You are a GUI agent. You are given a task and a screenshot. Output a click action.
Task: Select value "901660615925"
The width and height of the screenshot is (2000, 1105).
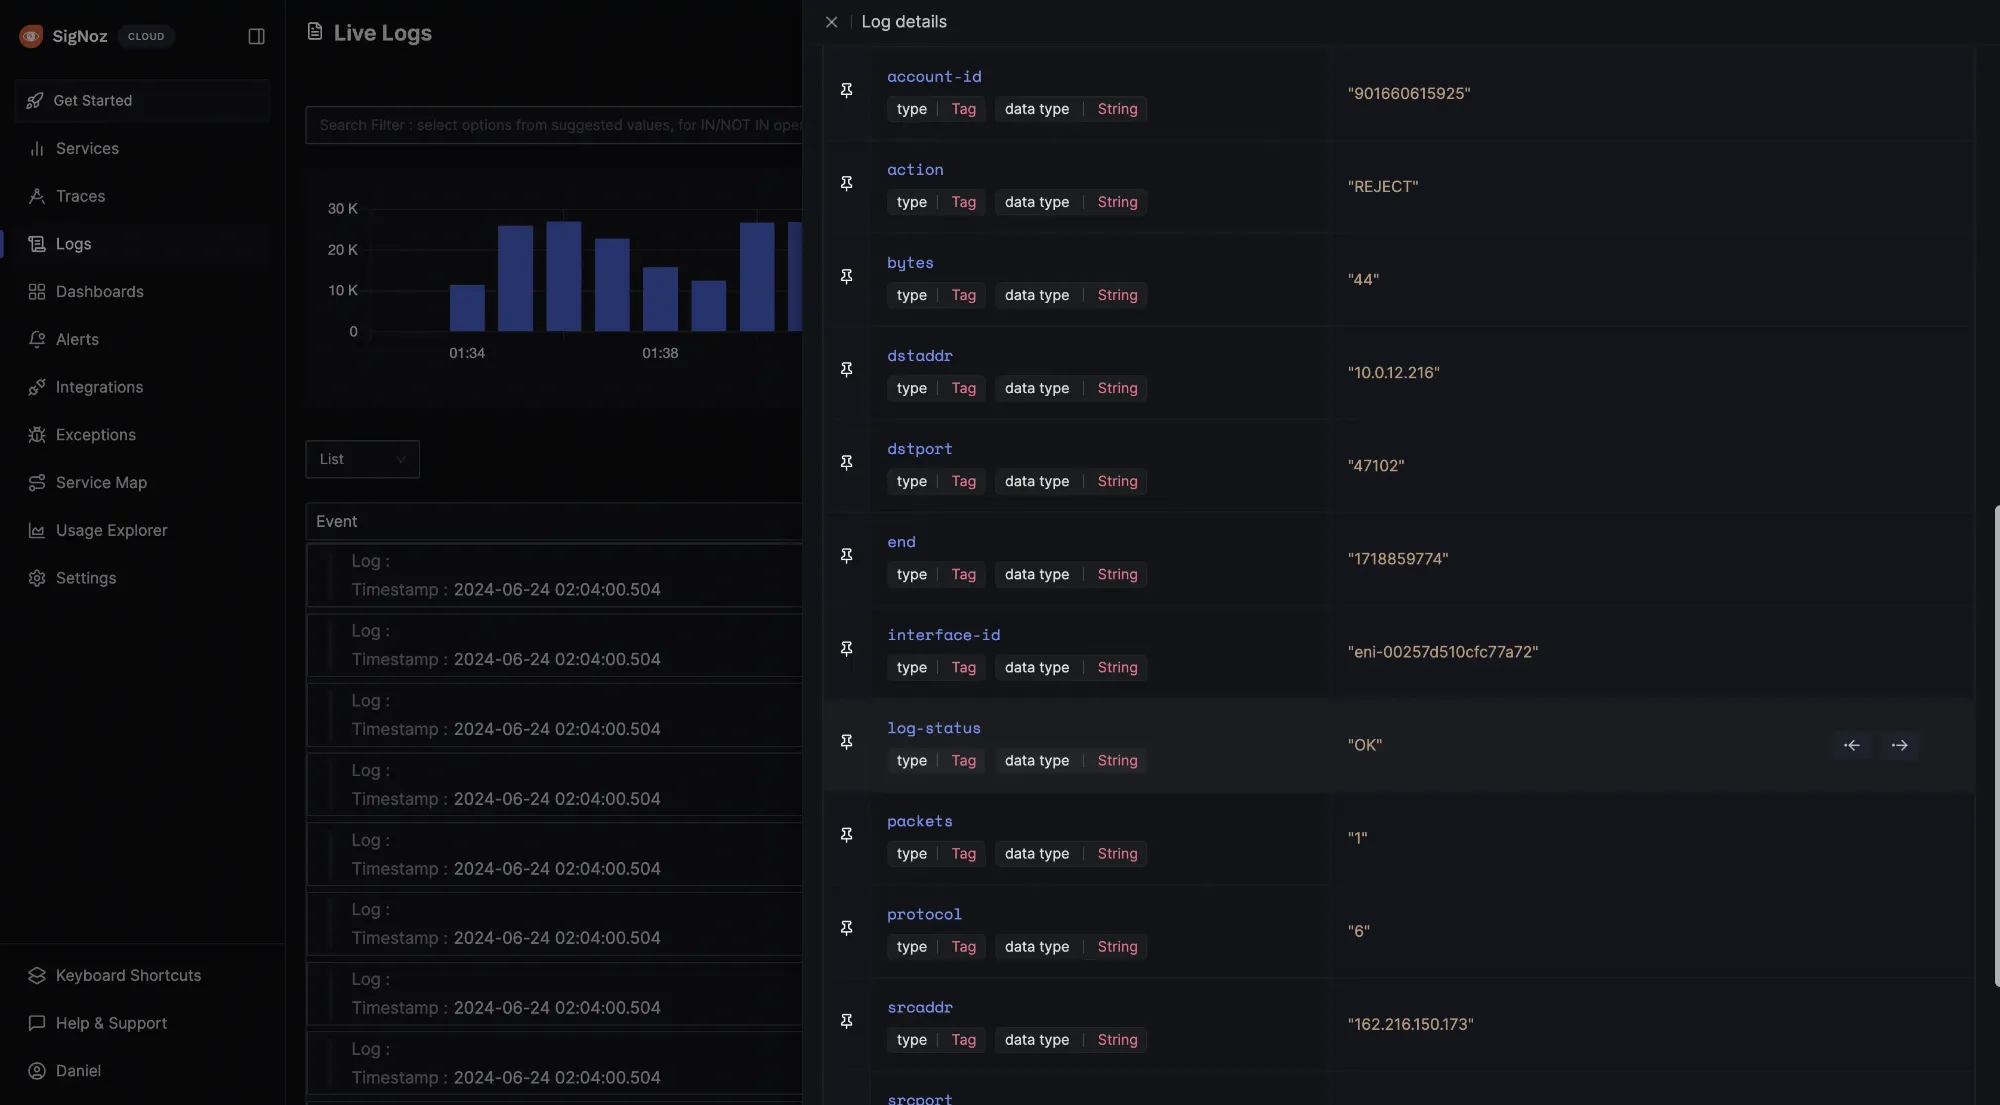(x=1409, y=93)
